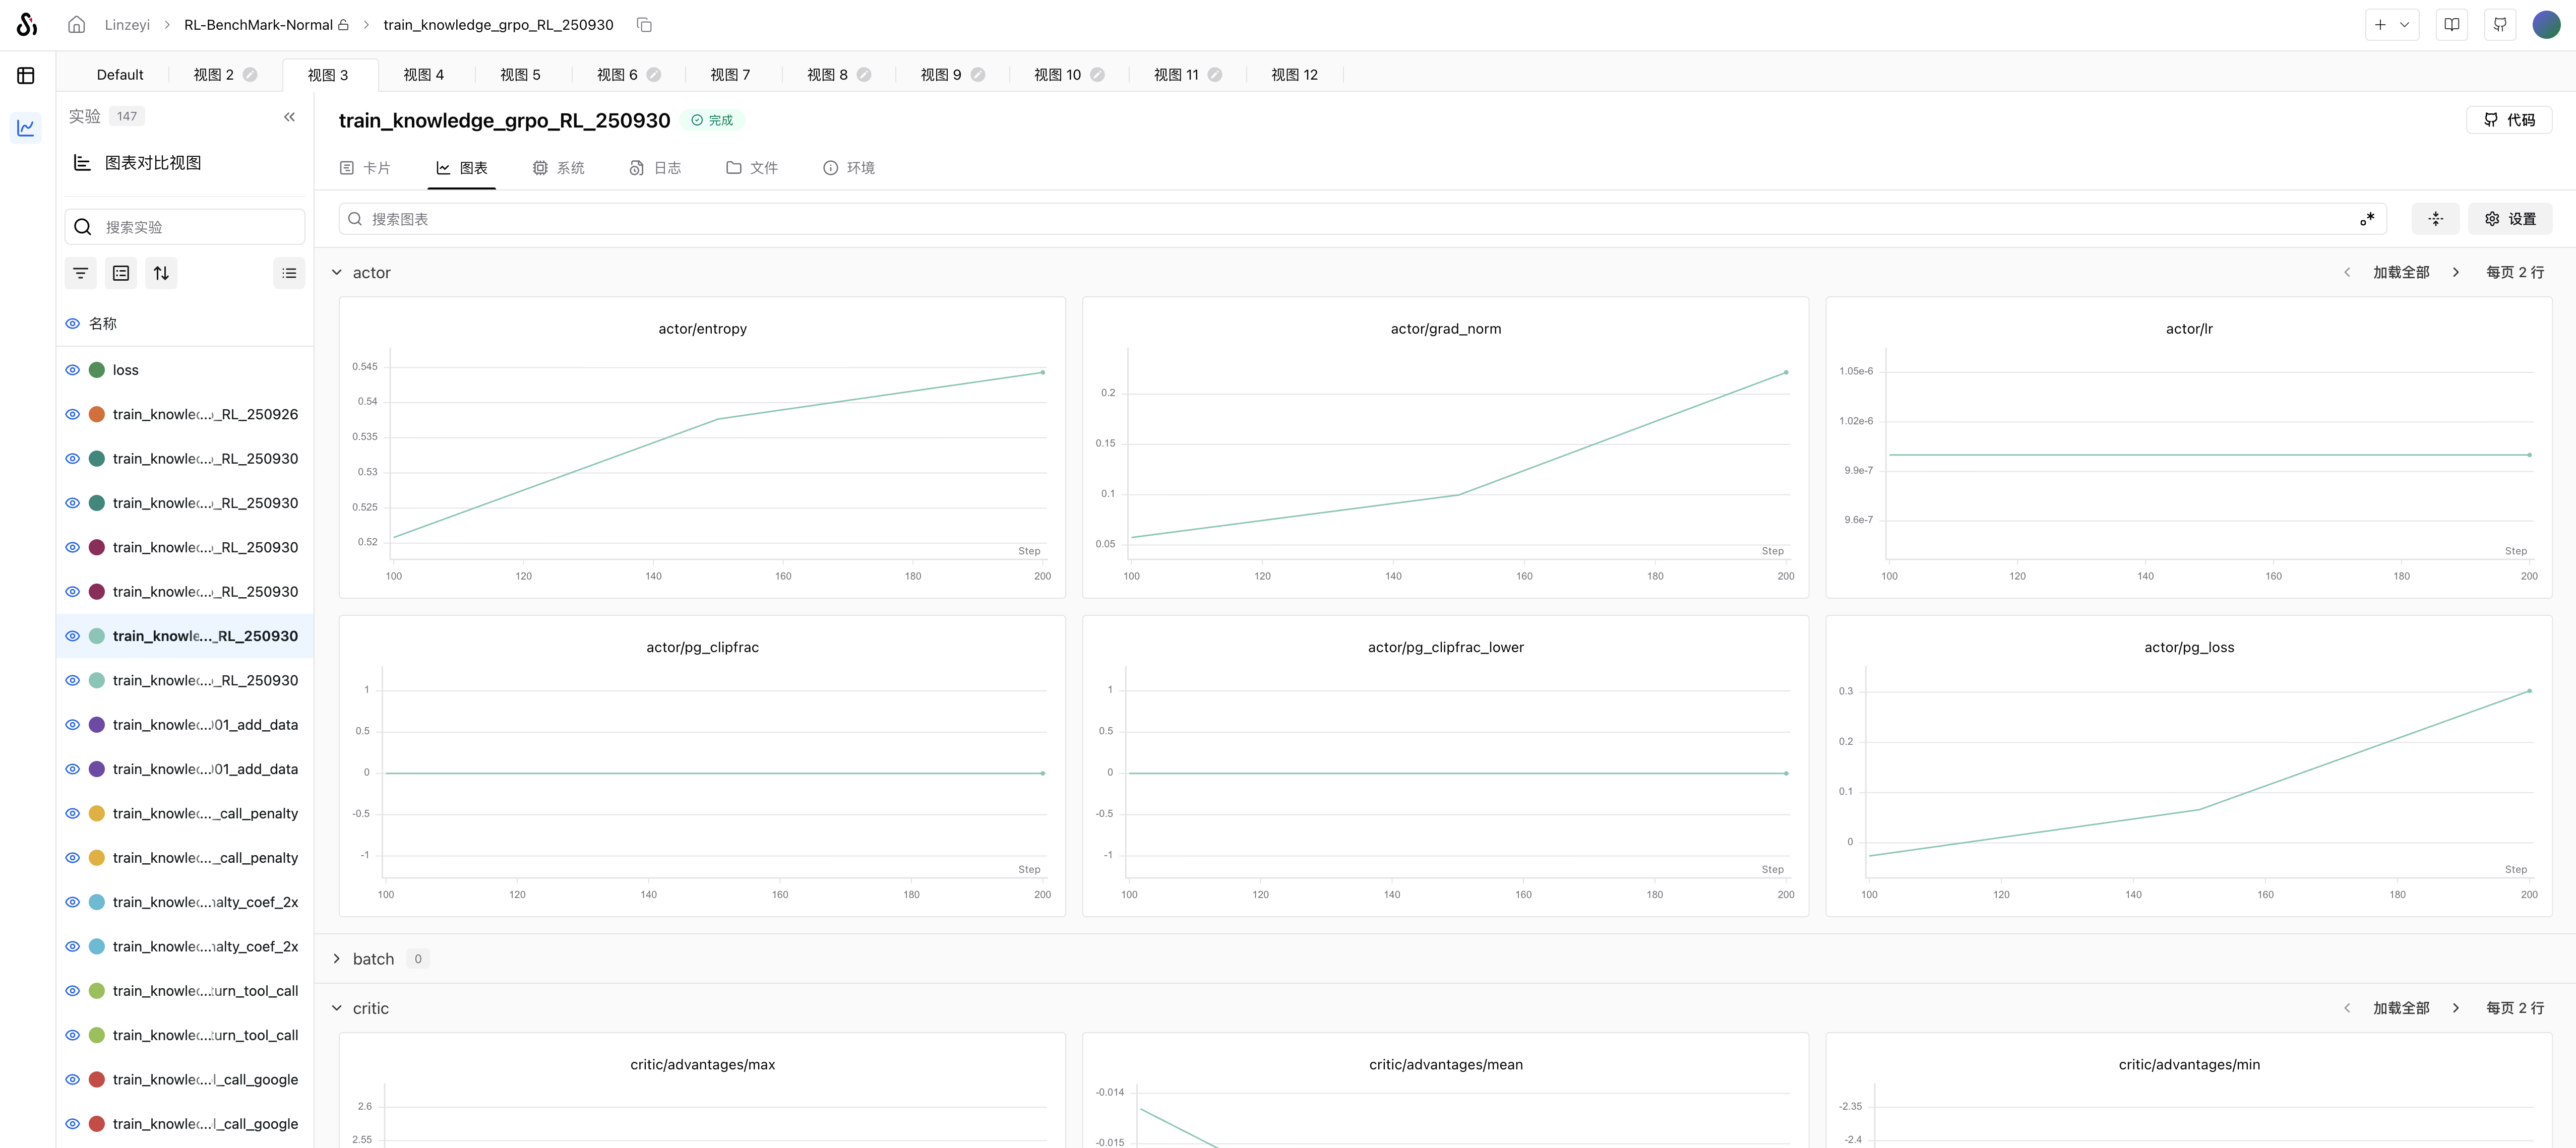This screenshot has width=2576, height=1148.
Task: Click 加载全部 in actor section
Action: pyautogui.click(x=2401, y=272)
